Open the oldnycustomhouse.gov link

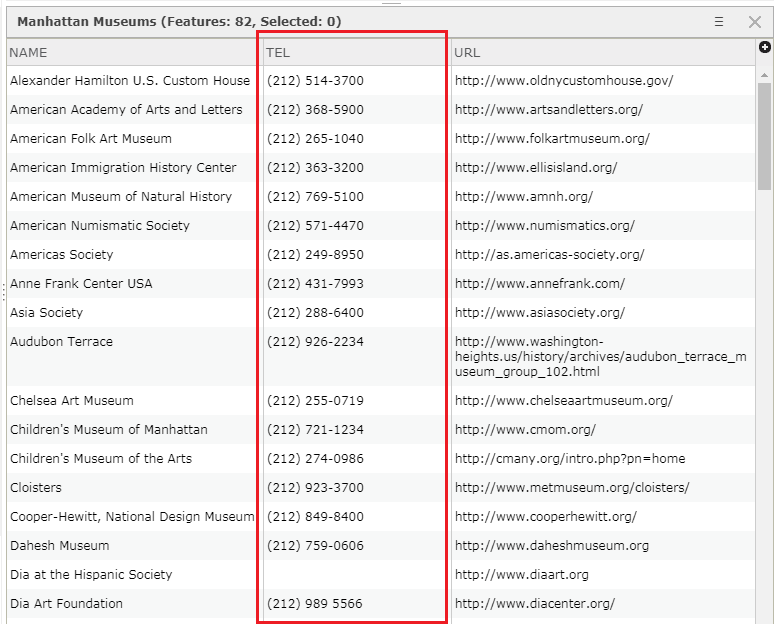click(564, 81)
